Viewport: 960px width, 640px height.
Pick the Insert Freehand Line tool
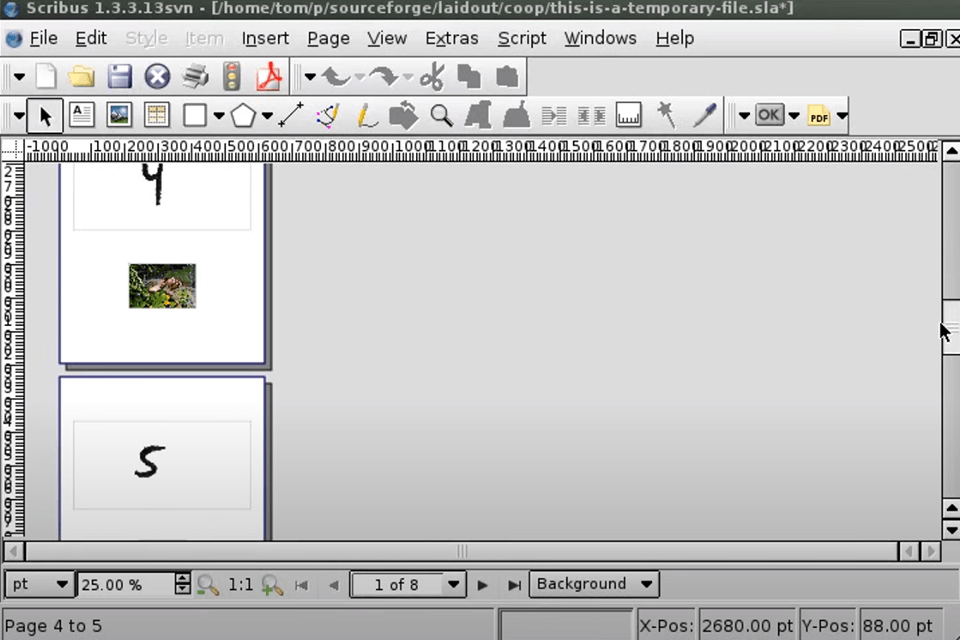tap(365, 115)
